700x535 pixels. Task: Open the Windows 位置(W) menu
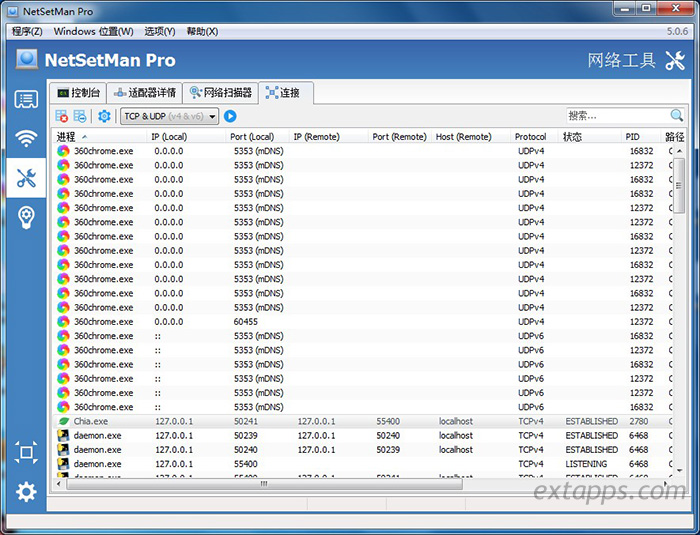click(93, 31)
